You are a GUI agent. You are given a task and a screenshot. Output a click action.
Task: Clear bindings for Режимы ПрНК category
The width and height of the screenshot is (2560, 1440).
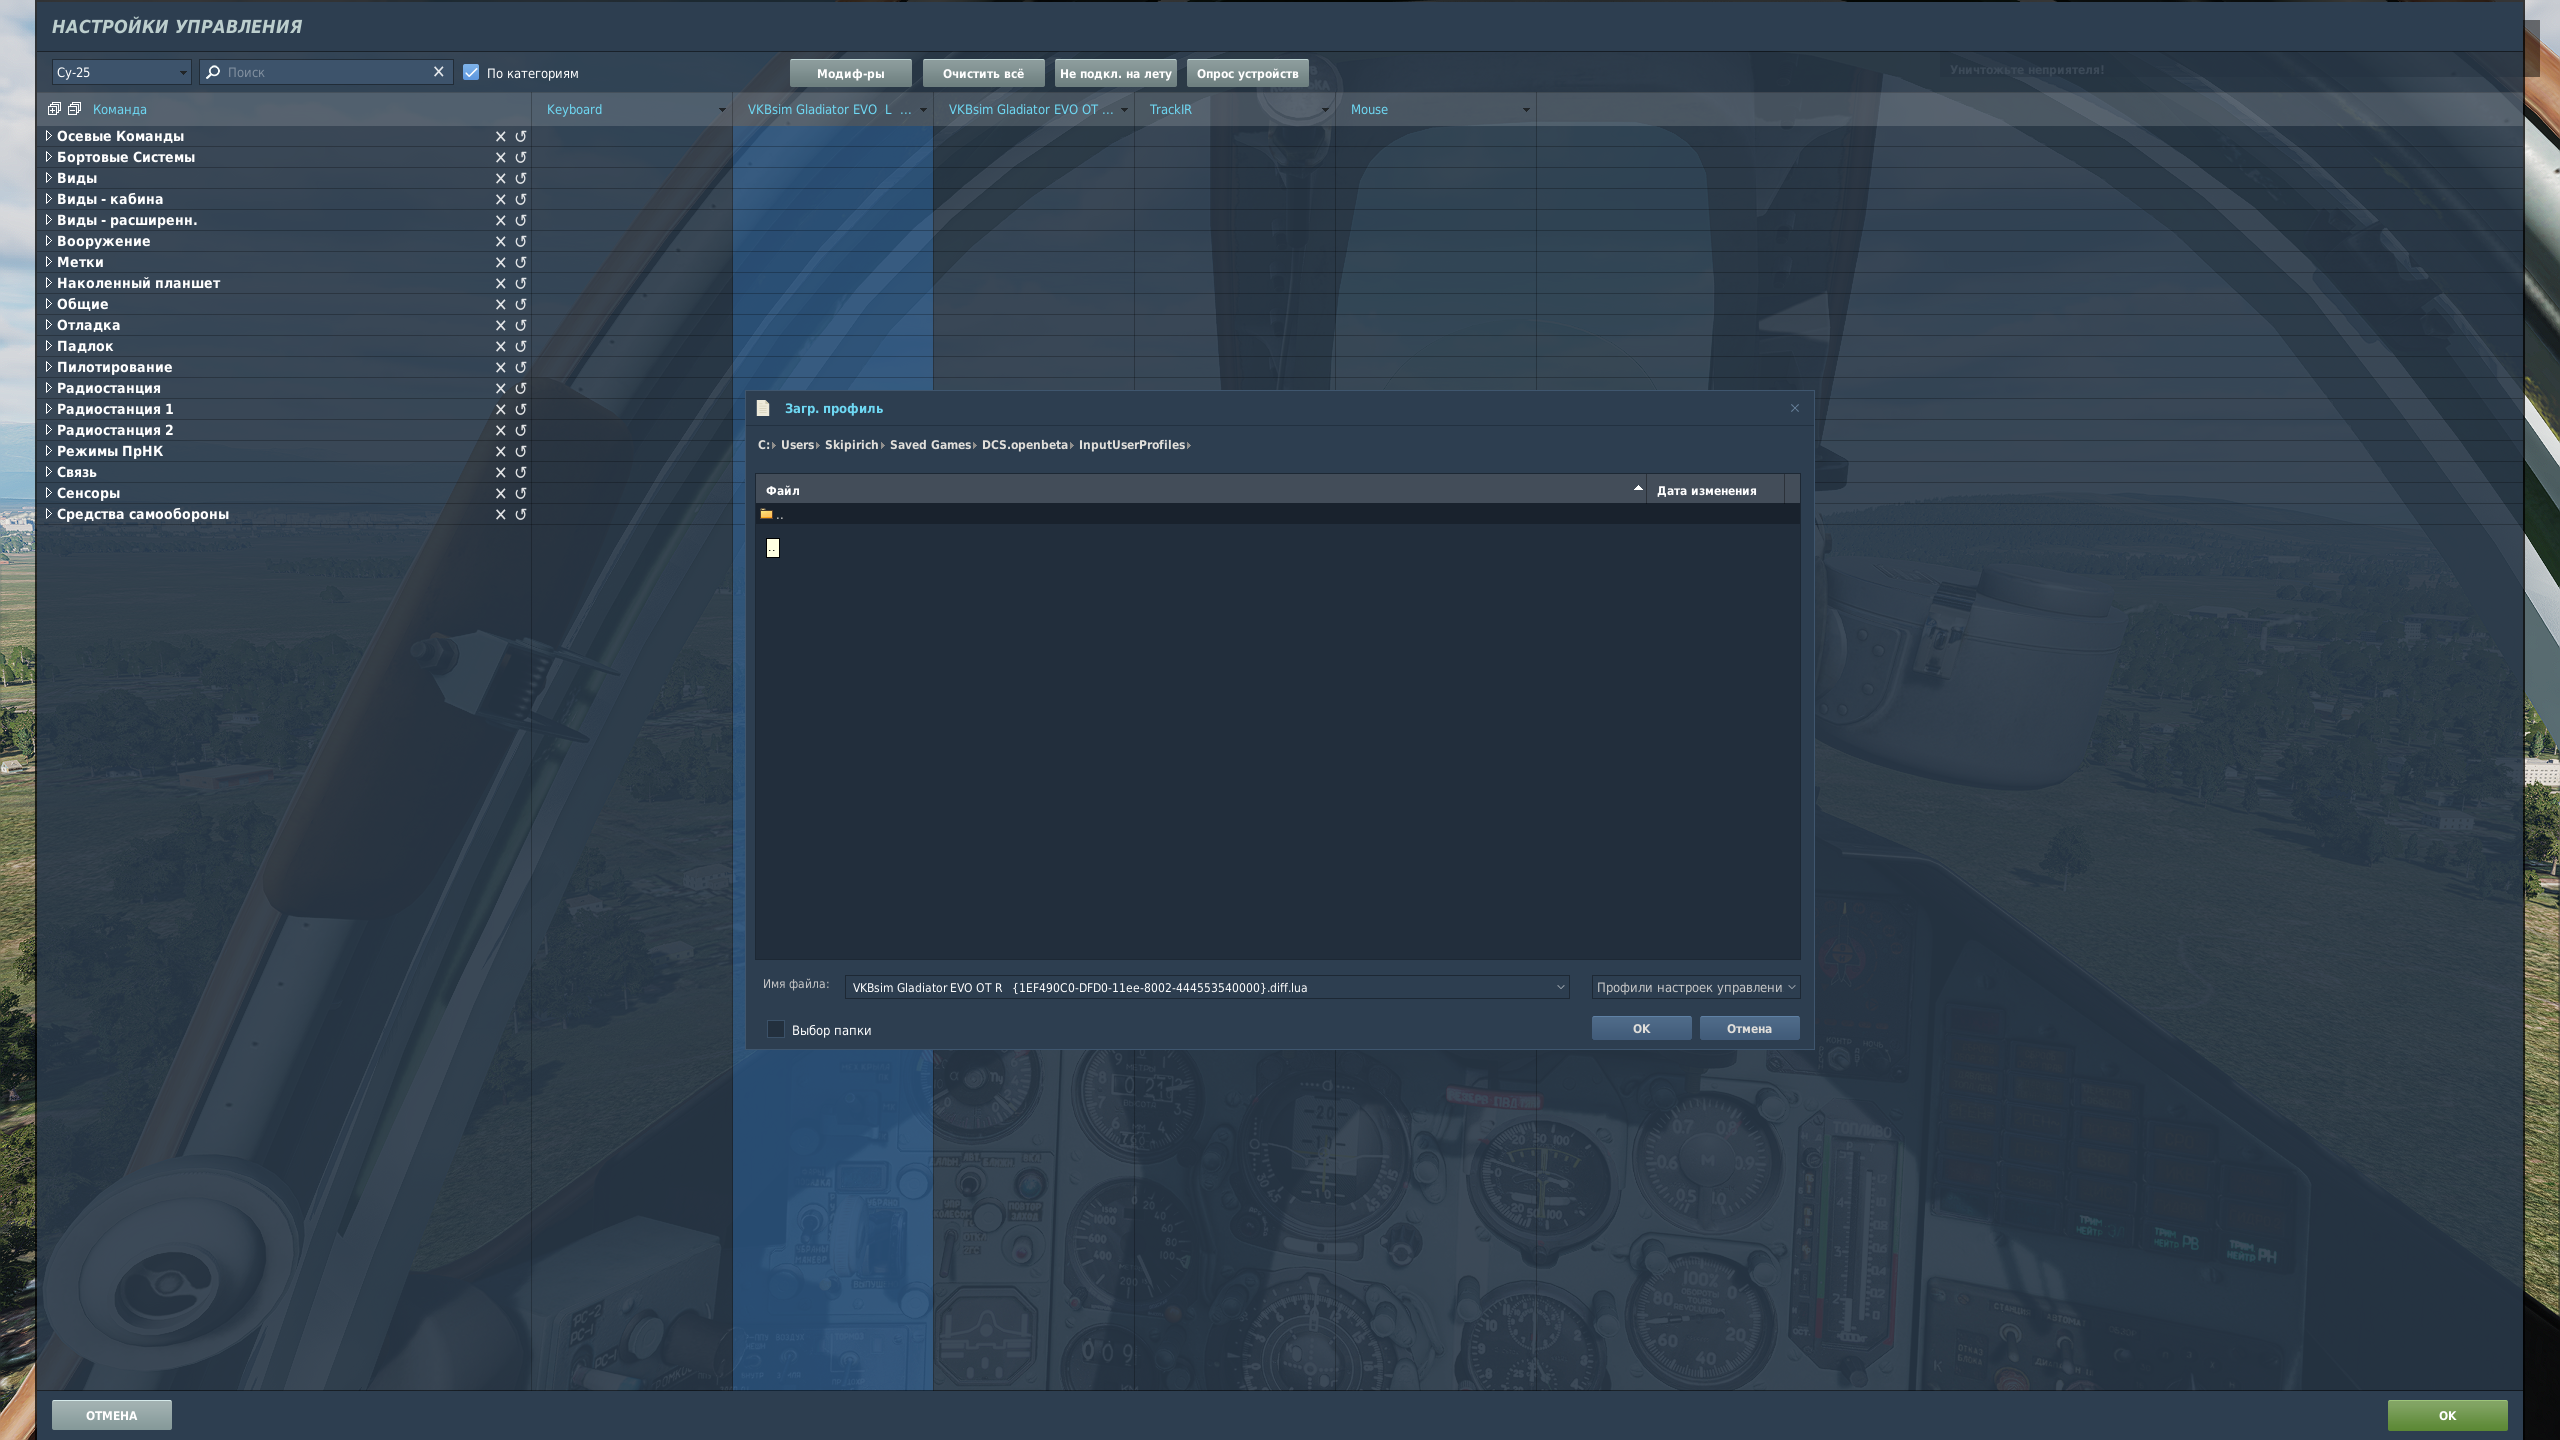coord(500,451)
